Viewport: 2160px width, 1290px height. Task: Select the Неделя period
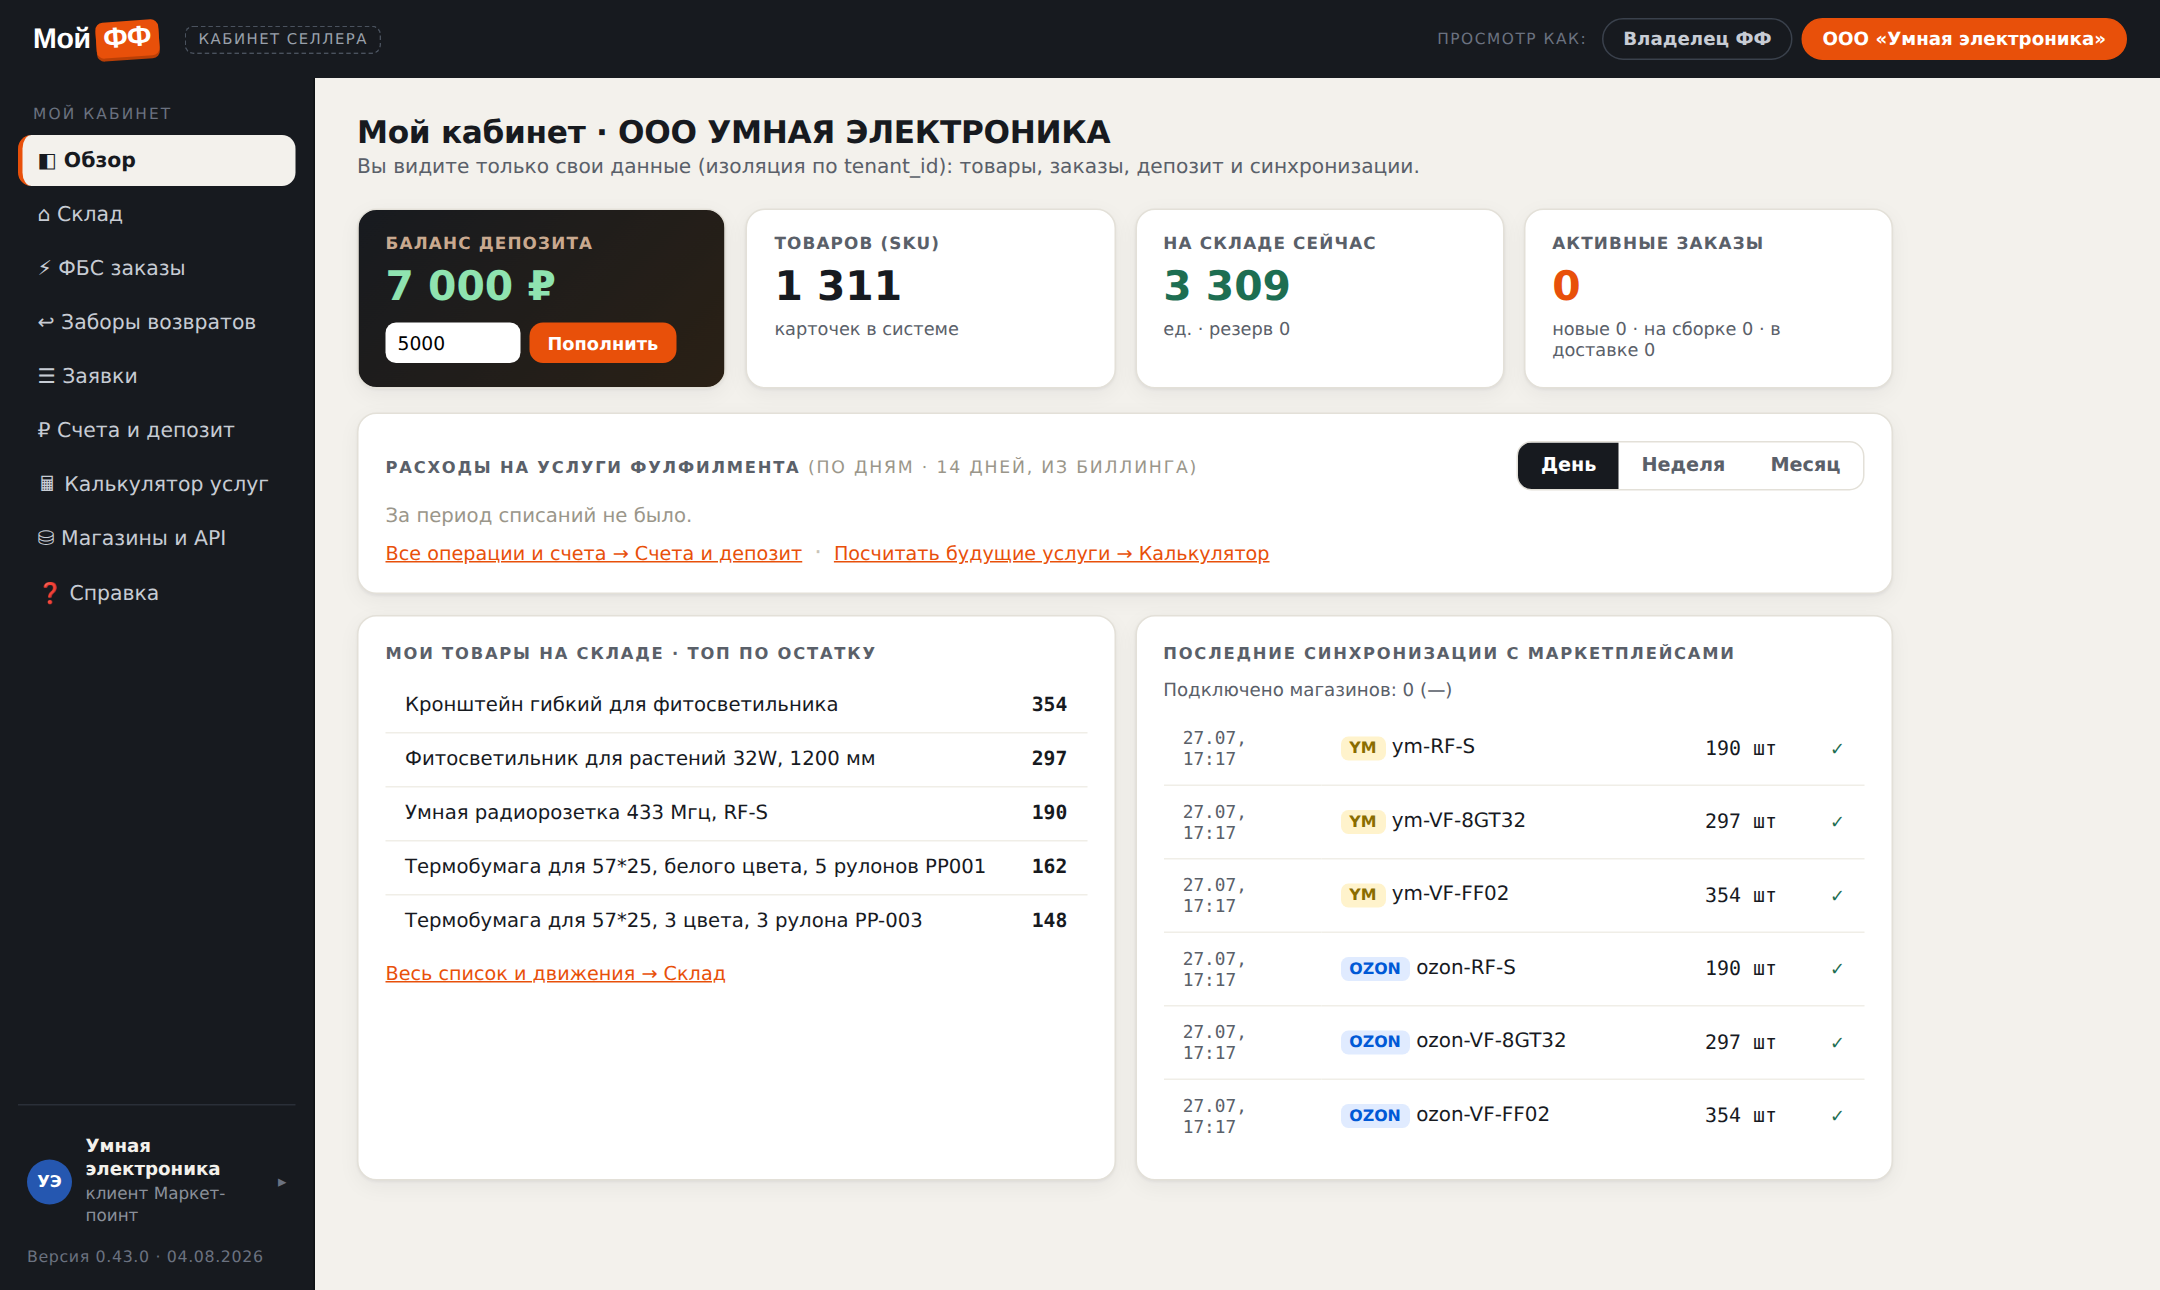[1683, 465]
